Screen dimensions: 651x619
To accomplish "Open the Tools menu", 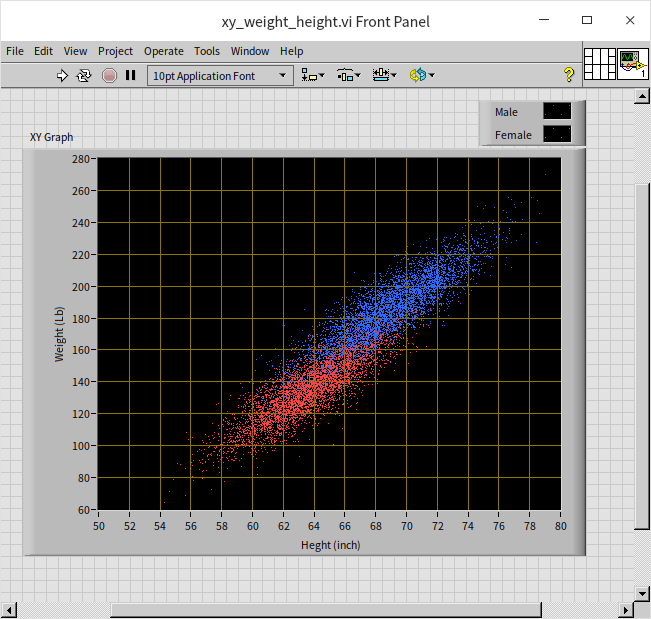I will pos(207,51).
